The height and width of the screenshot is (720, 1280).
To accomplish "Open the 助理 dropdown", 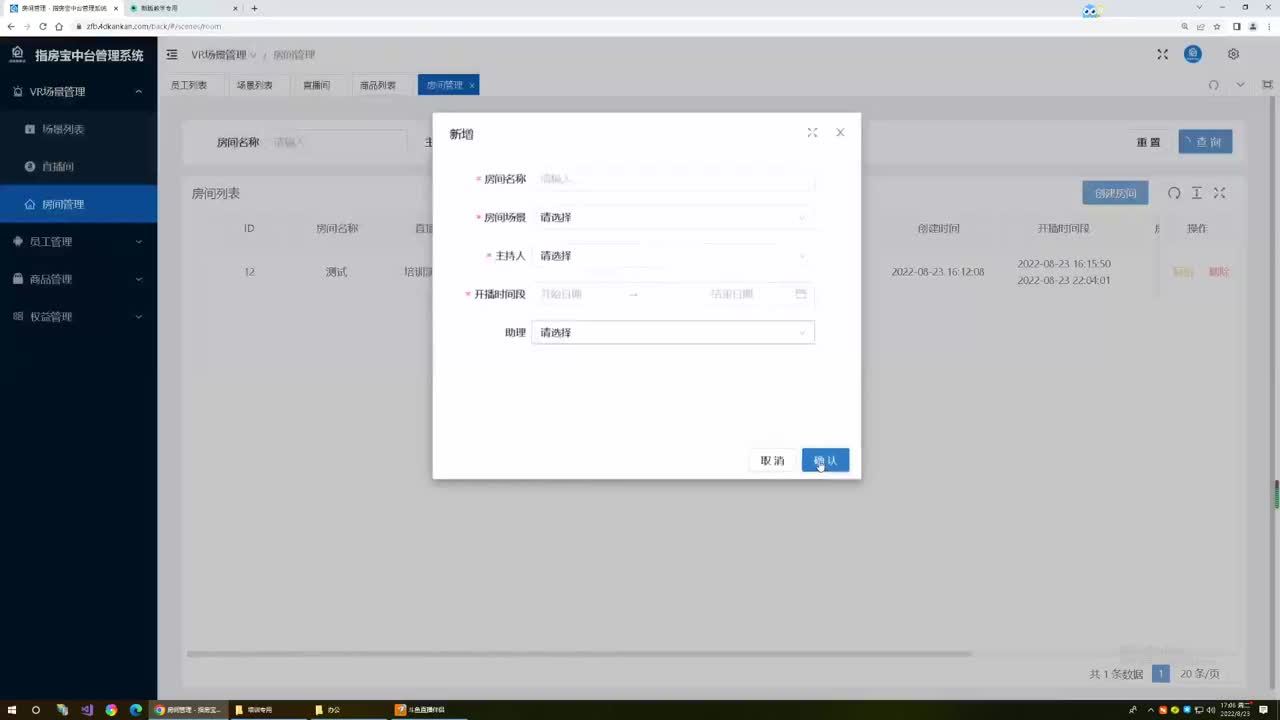I will click(672, 332).
